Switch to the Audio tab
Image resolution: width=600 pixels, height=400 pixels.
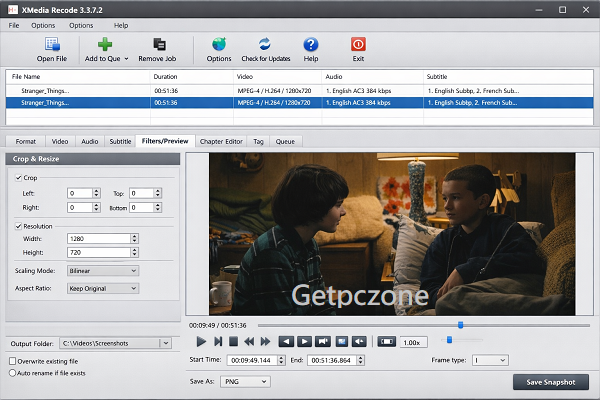coord(90,141)
